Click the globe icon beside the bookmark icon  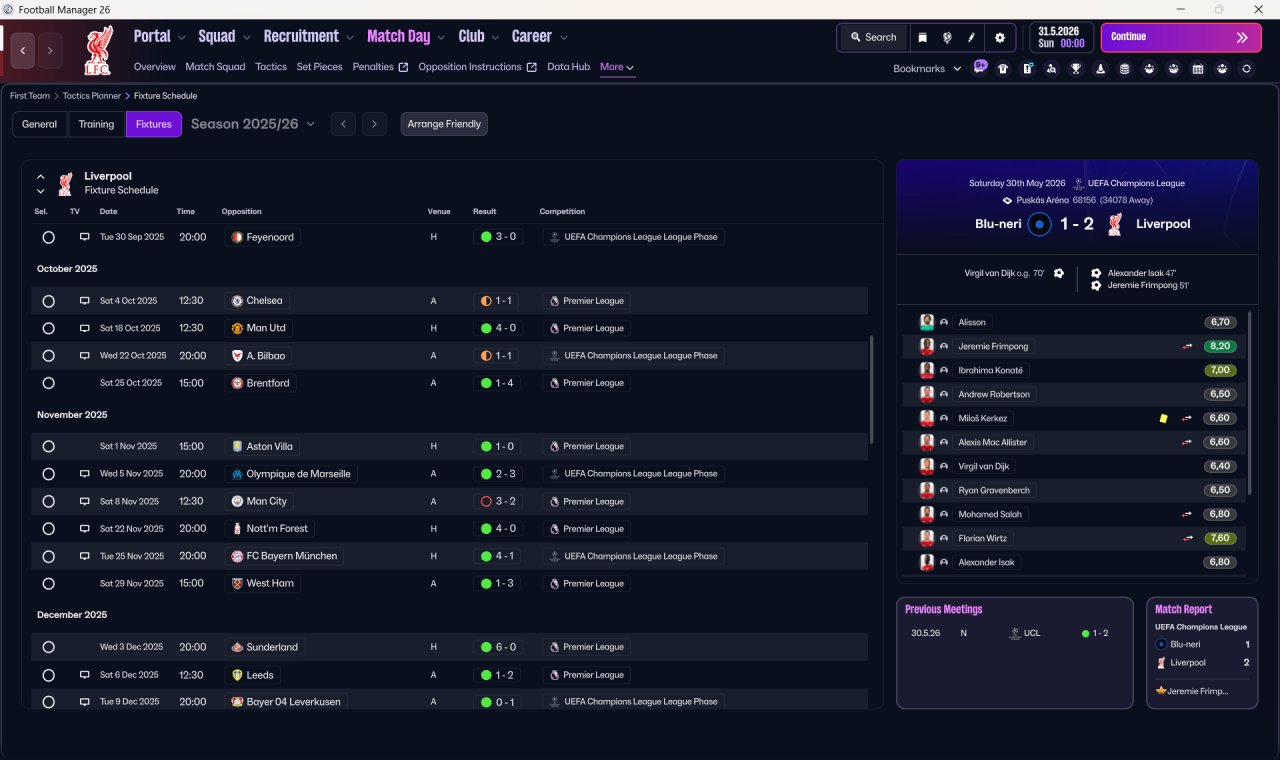click(946, 37)
